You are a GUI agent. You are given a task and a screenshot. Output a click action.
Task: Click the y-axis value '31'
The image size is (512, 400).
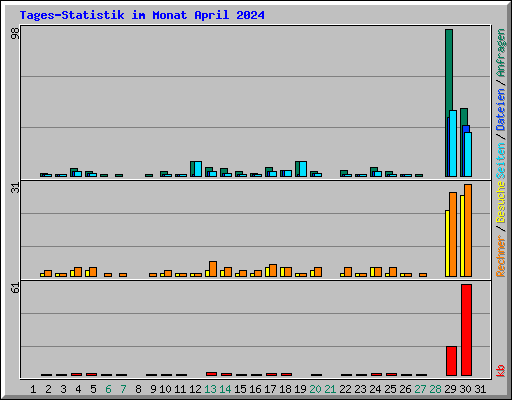(x=15, y=188)
